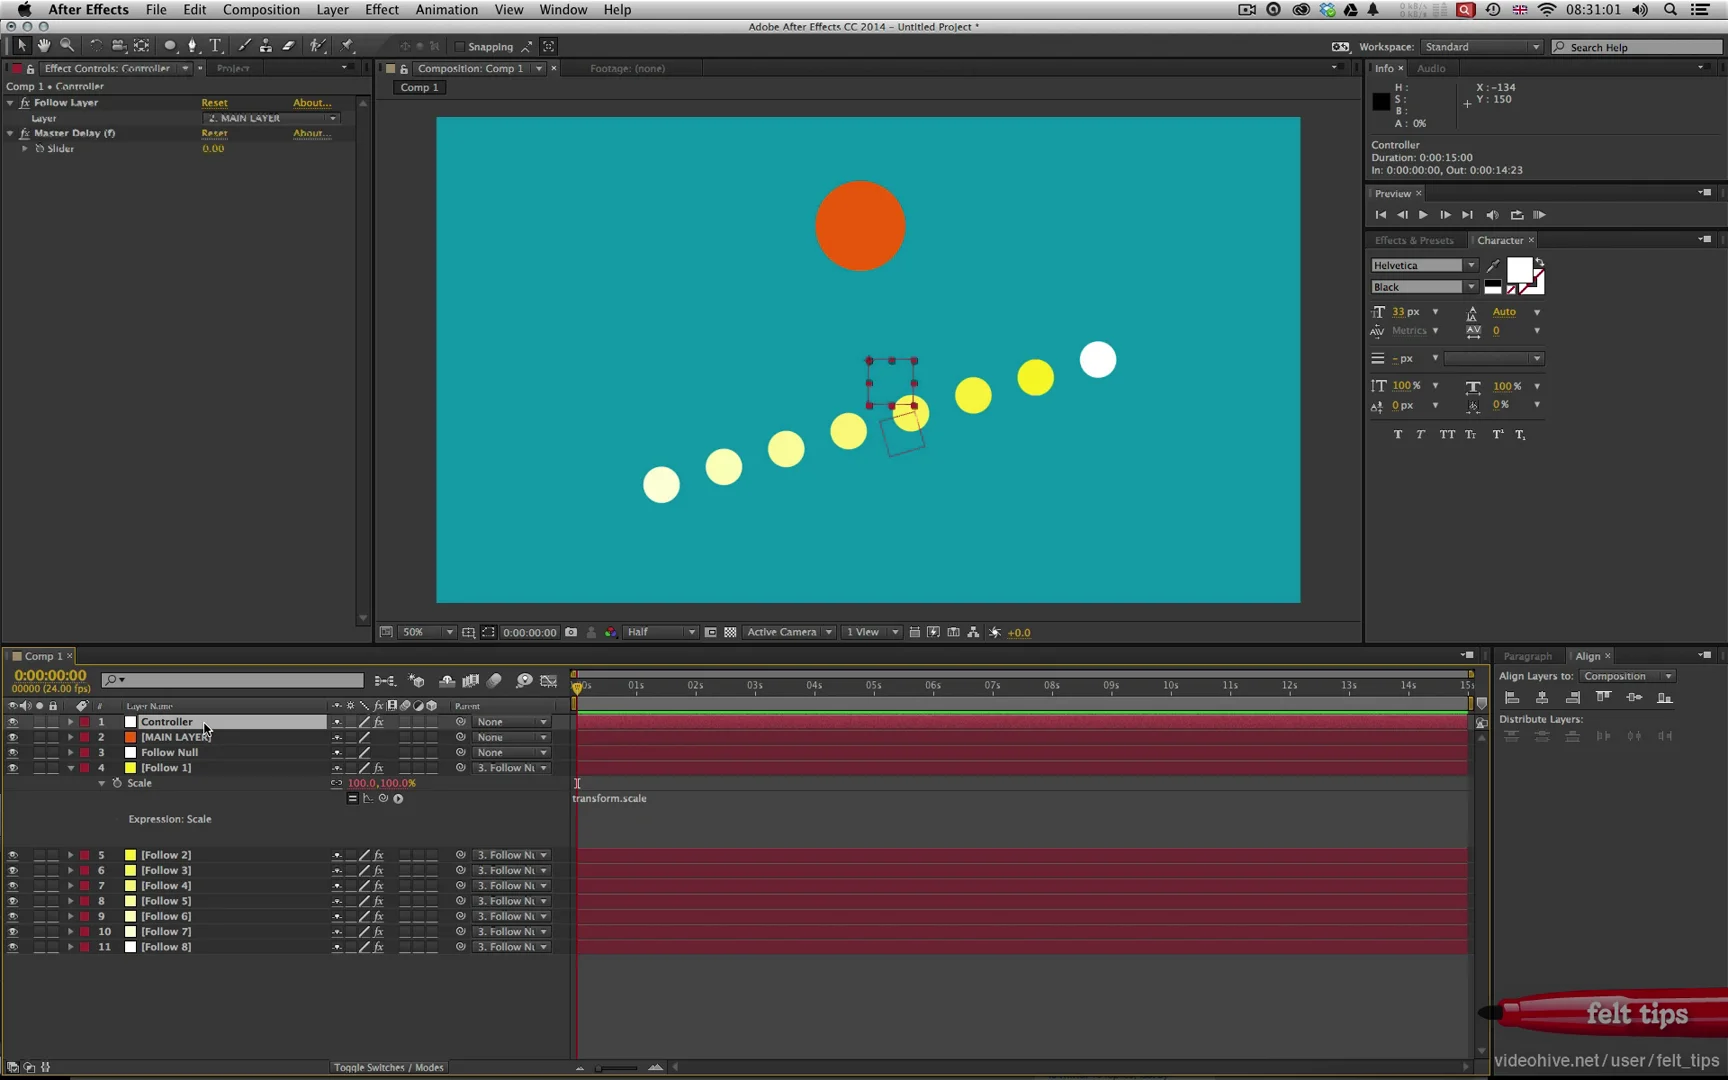Switch to the Character tab
Screen dimensions: 1728x1080
pyautogui.click(x=1500, y=240)
